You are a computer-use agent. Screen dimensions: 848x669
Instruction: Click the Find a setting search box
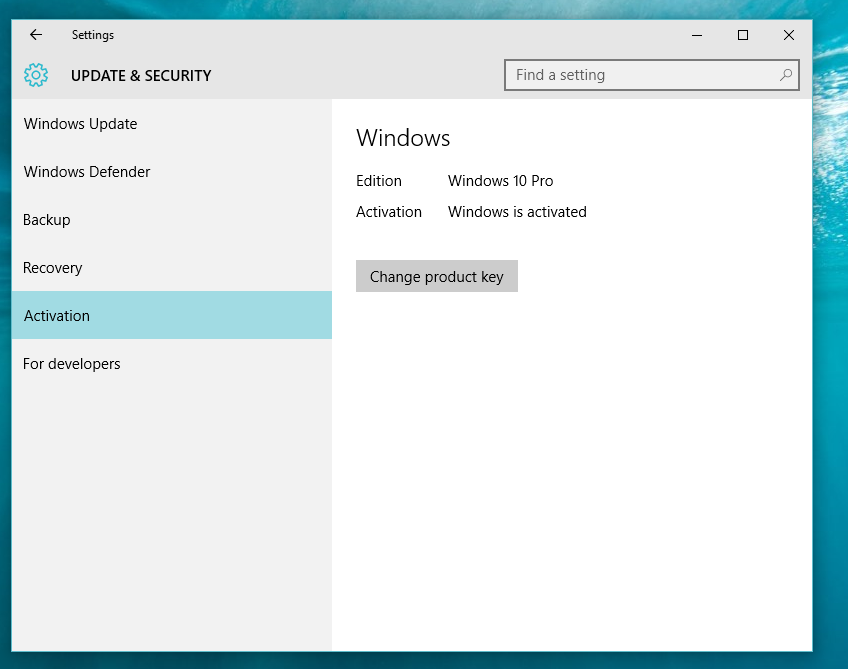(x=640, y=74)
